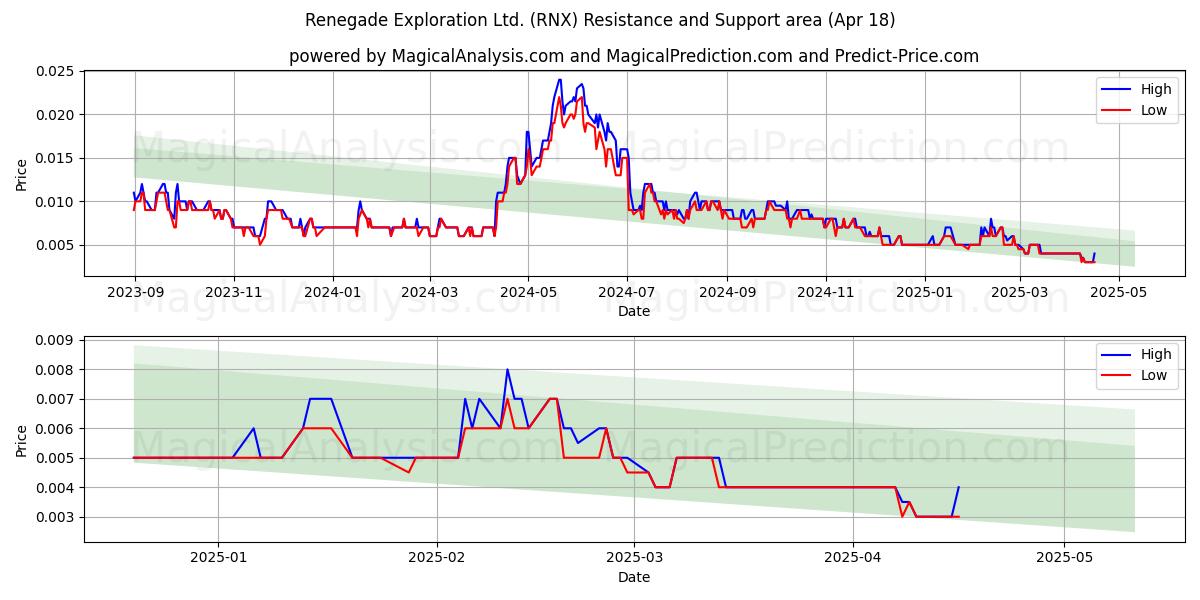Click the 2023-09 date tick label
1200x600 pixels.
[135, 292]
